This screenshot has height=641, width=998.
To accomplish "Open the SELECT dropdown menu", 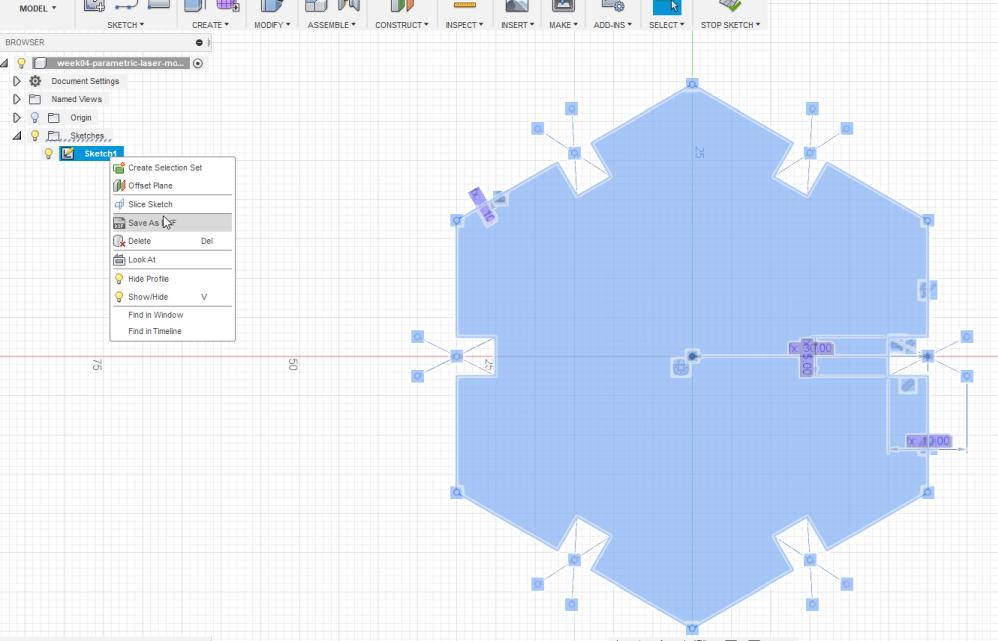I will tap(666, 25).
